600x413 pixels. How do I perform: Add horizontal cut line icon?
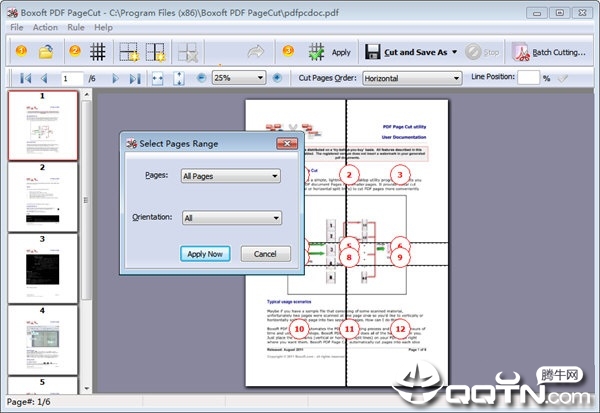pyautogui.click(x=129, y=52)
